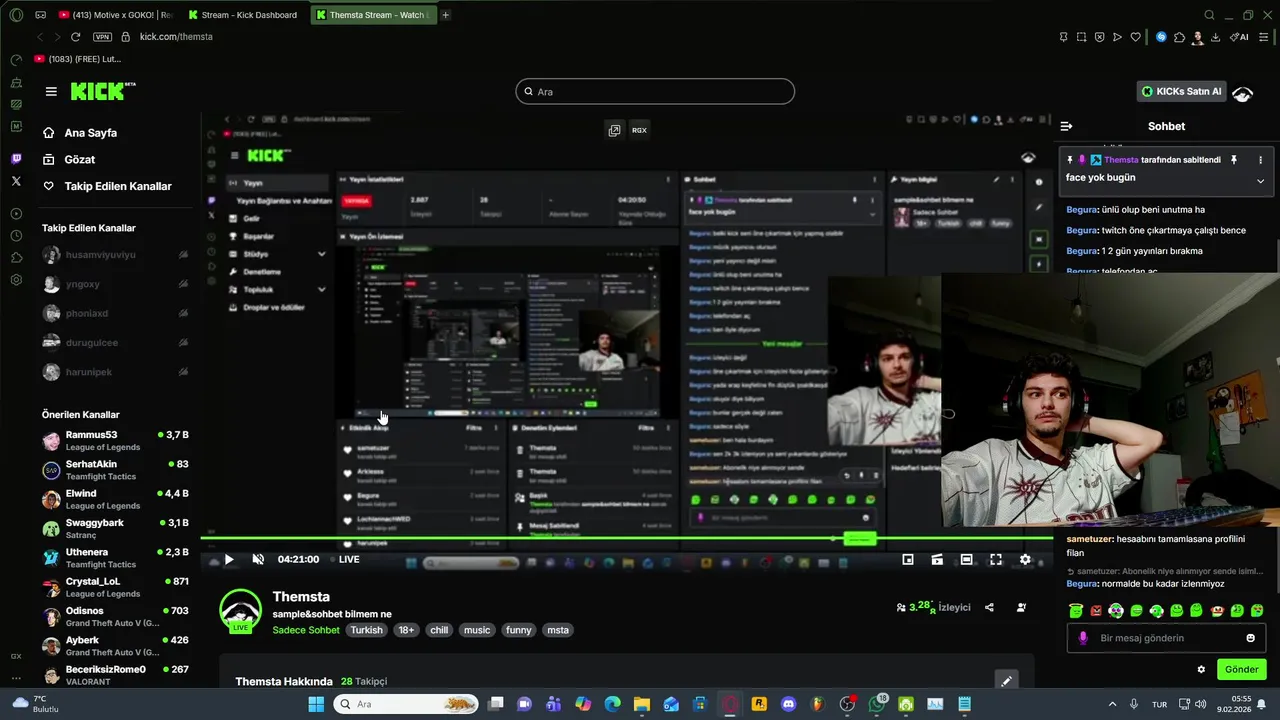1280x720 pixels.
Task: Open X (Twitter) in the browser sidebar
Action: [16, 181]
